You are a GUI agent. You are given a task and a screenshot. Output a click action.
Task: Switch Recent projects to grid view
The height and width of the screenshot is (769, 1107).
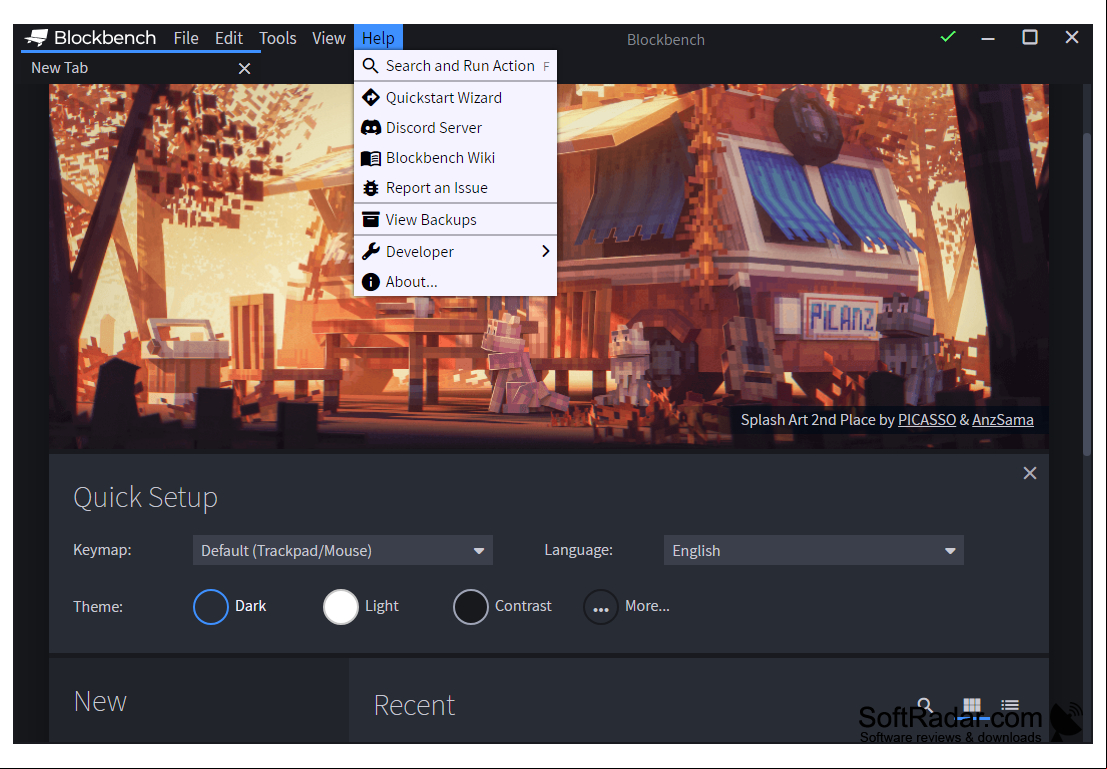(x=972, y=705)
